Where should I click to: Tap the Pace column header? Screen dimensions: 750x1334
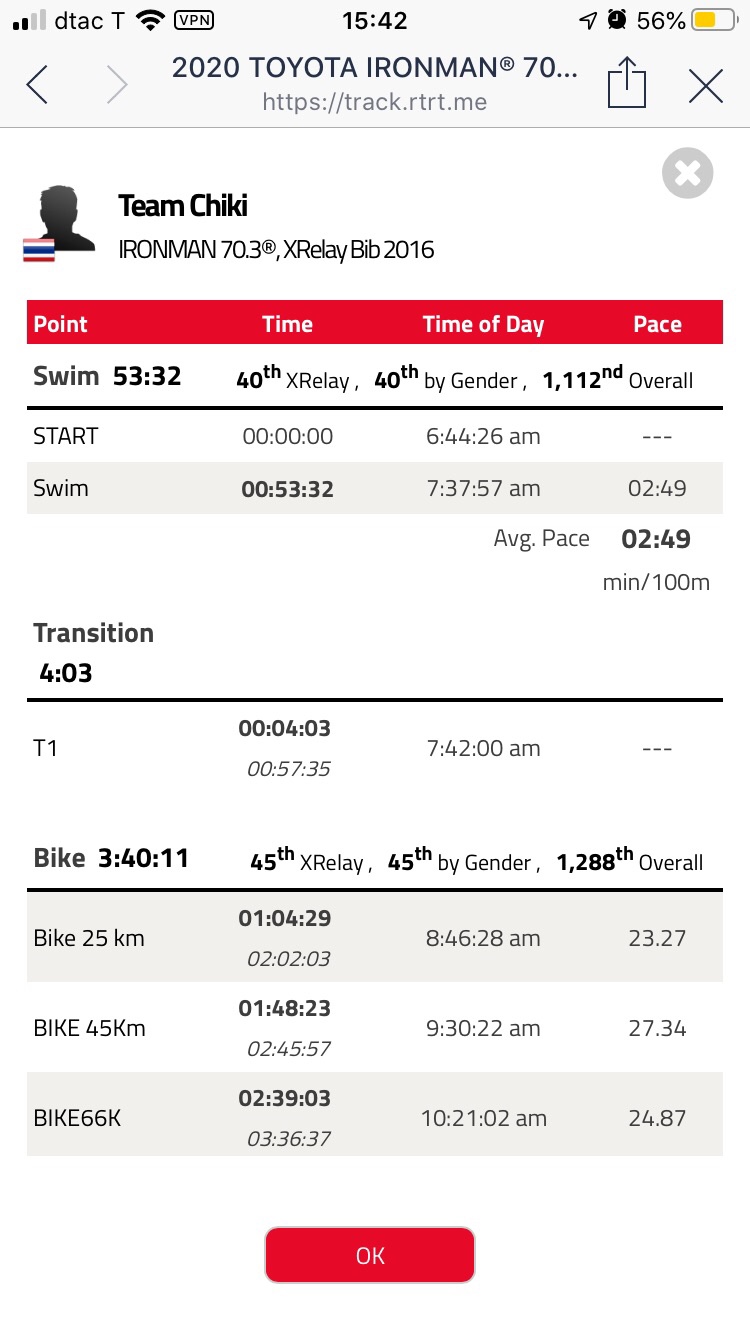coord(657,324)
